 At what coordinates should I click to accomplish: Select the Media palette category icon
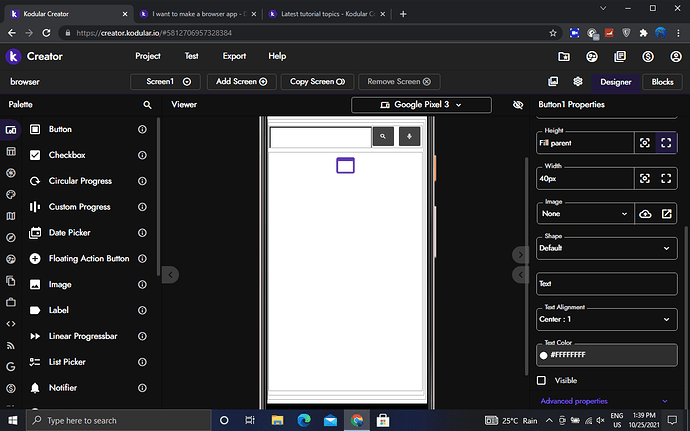click(x=11, y=173)
